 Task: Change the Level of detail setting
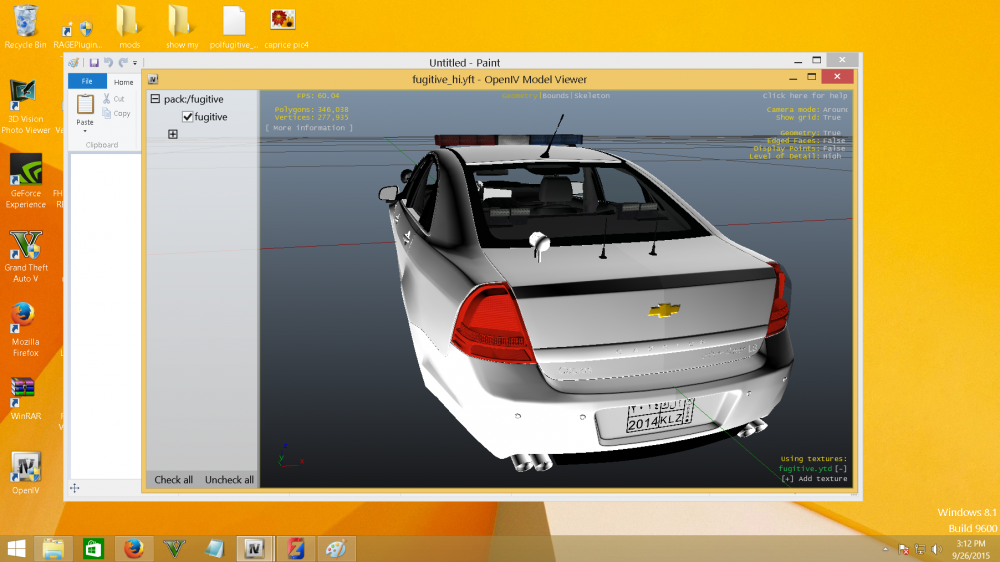click(795, 156)
